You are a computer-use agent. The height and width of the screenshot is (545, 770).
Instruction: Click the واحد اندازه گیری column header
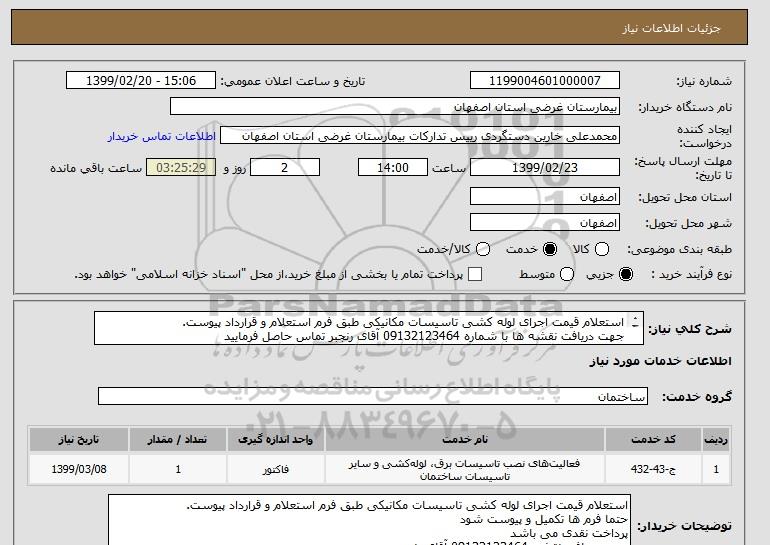pos(275,439)
